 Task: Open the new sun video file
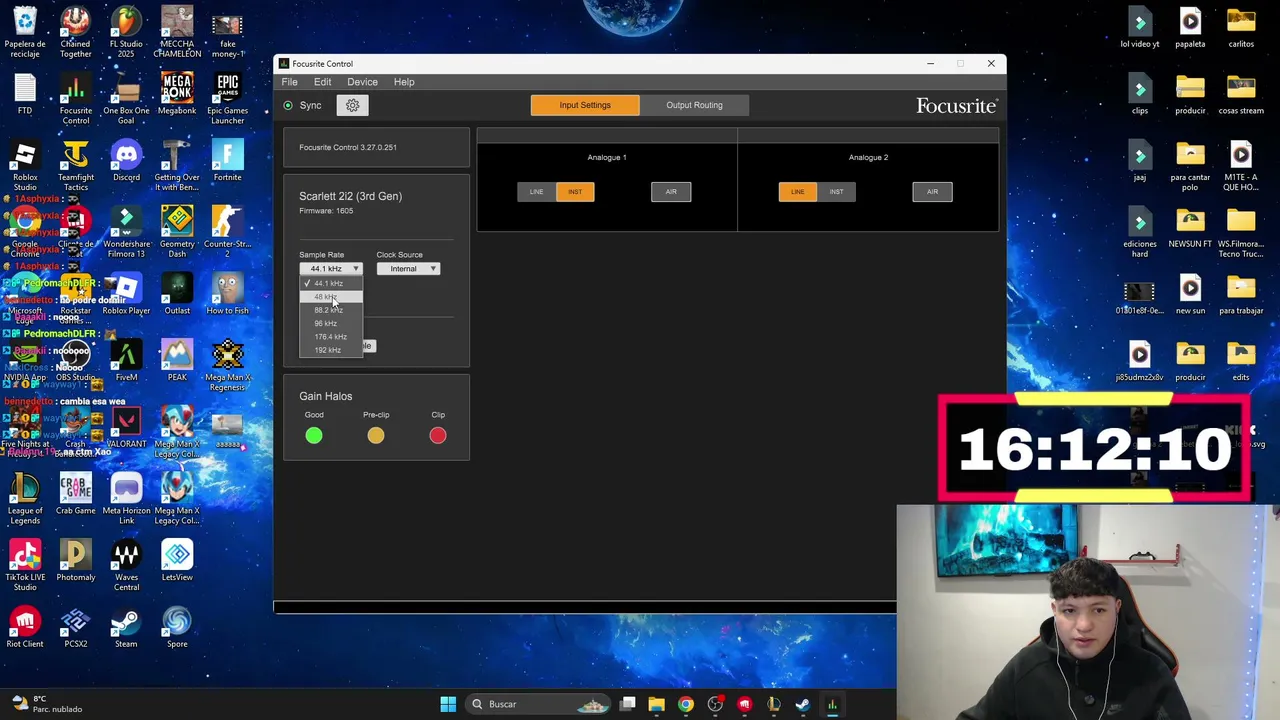tap(1190, 294)
